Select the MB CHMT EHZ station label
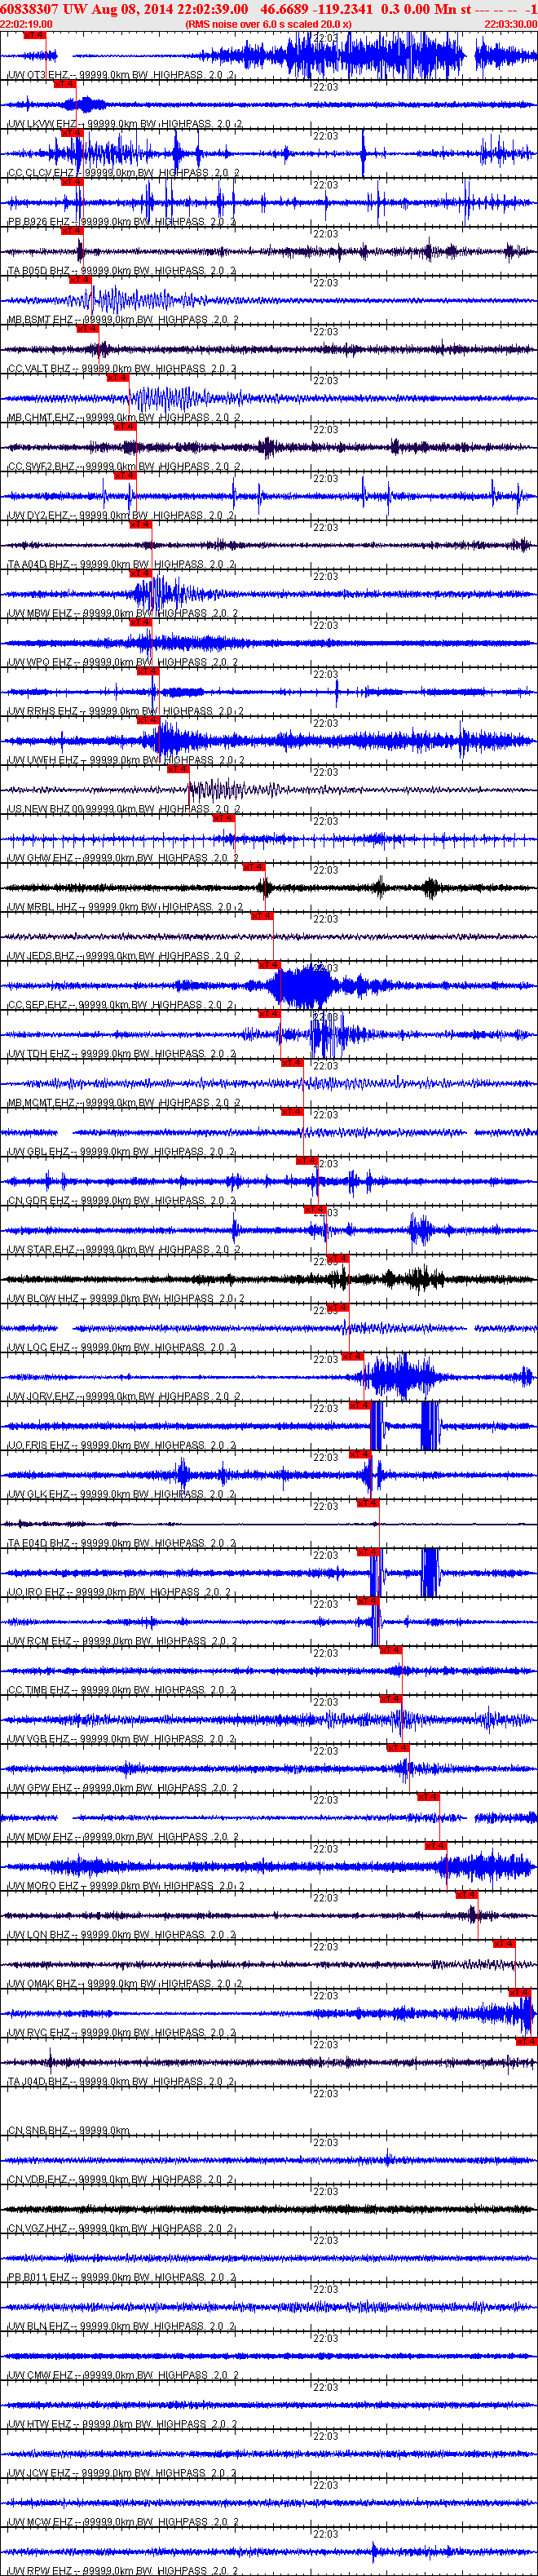The height and width of the screenshot is (2576, 538). [123, 418]
